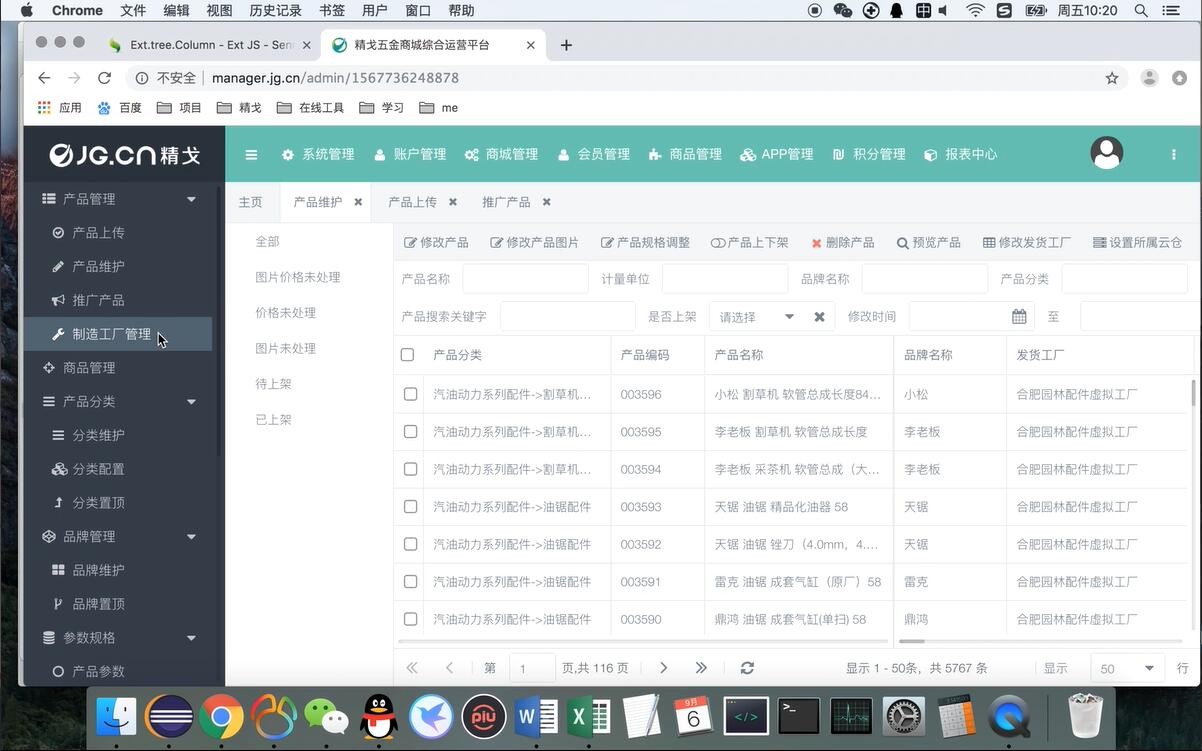This screenshot has width=1202, height=751.
Task: Open the page size dropdown showing 50
Action: coord(1149,668)
